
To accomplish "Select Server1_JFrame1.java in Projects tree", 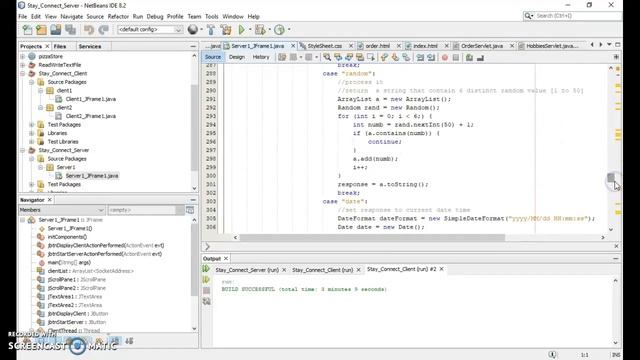I will (x=92, y=176).
